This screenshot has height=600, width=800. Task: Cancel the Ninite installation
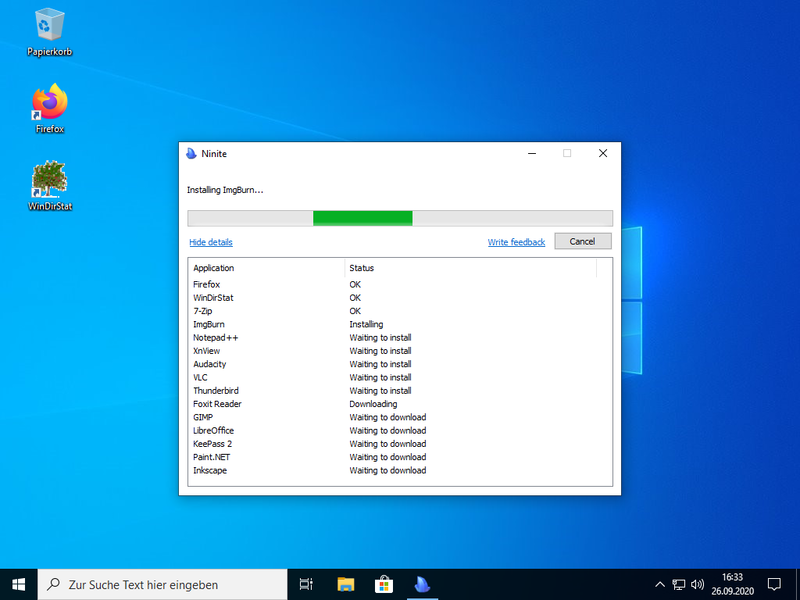pyautogui.click(x=582, y=241)
